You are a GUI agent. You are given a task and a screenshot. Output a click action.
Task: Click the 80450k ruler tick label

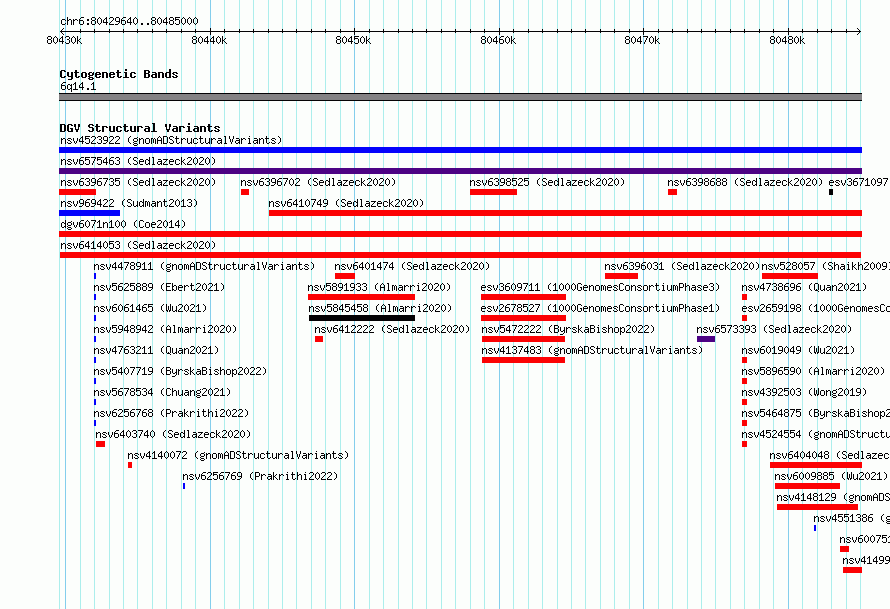pos(353,40)
